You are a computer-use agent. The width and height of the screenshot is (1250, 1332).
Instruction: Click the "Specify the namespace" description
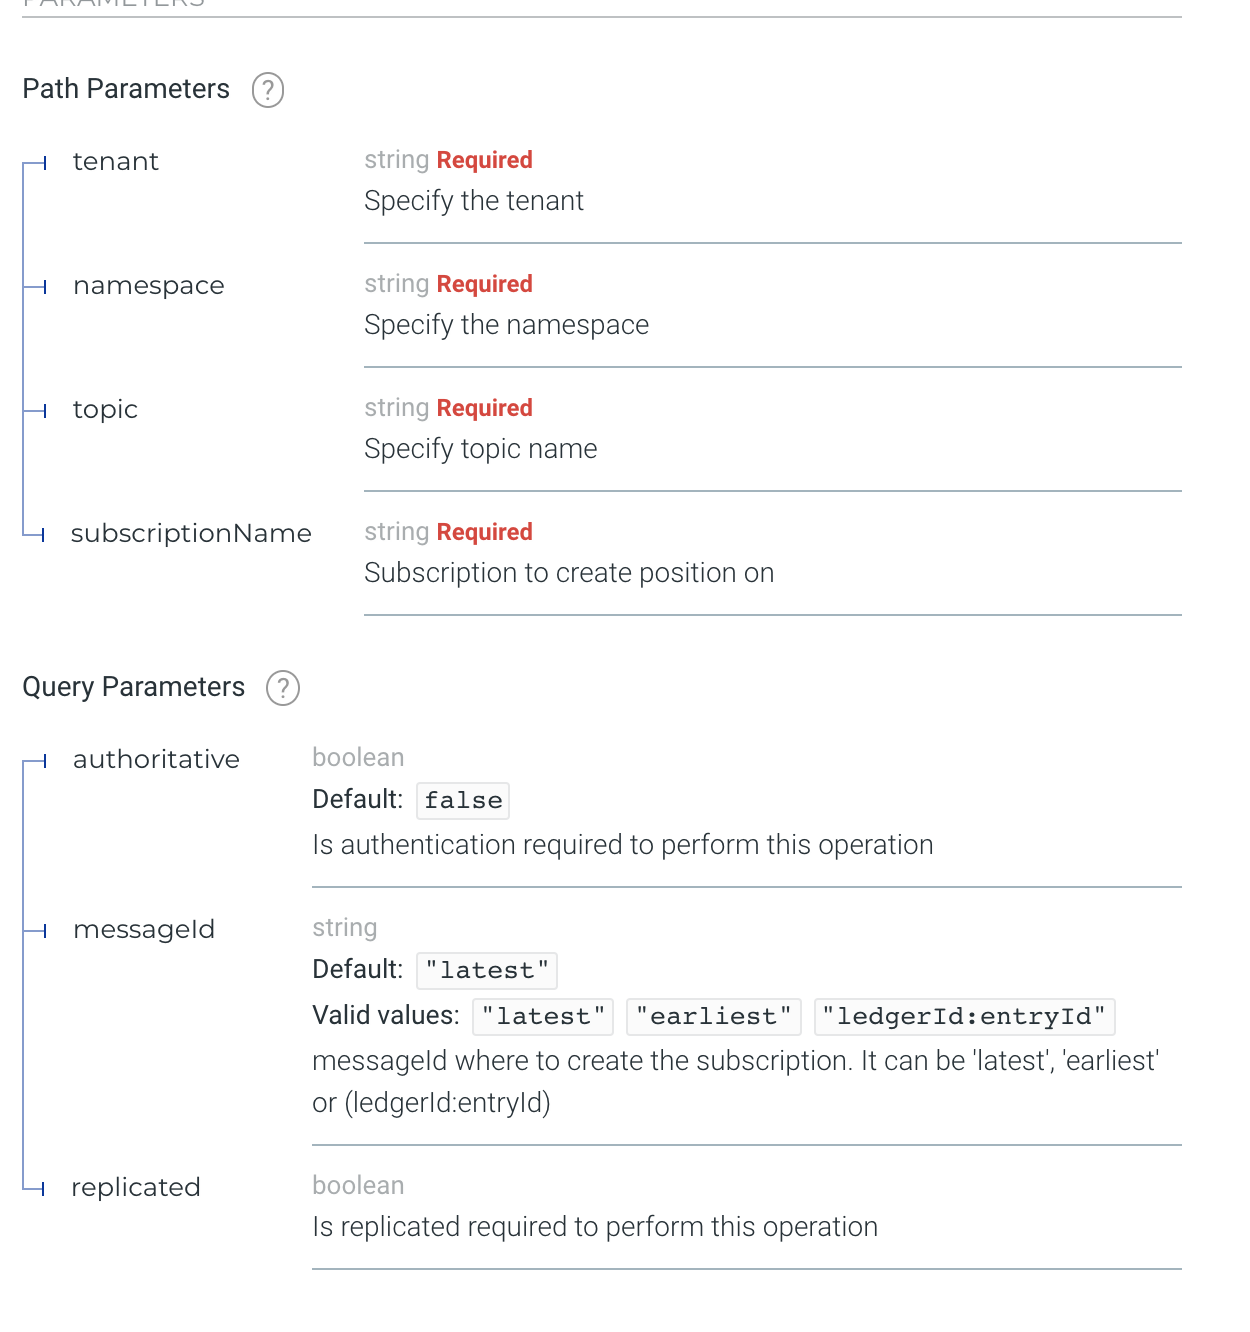[x=506, y=325]
